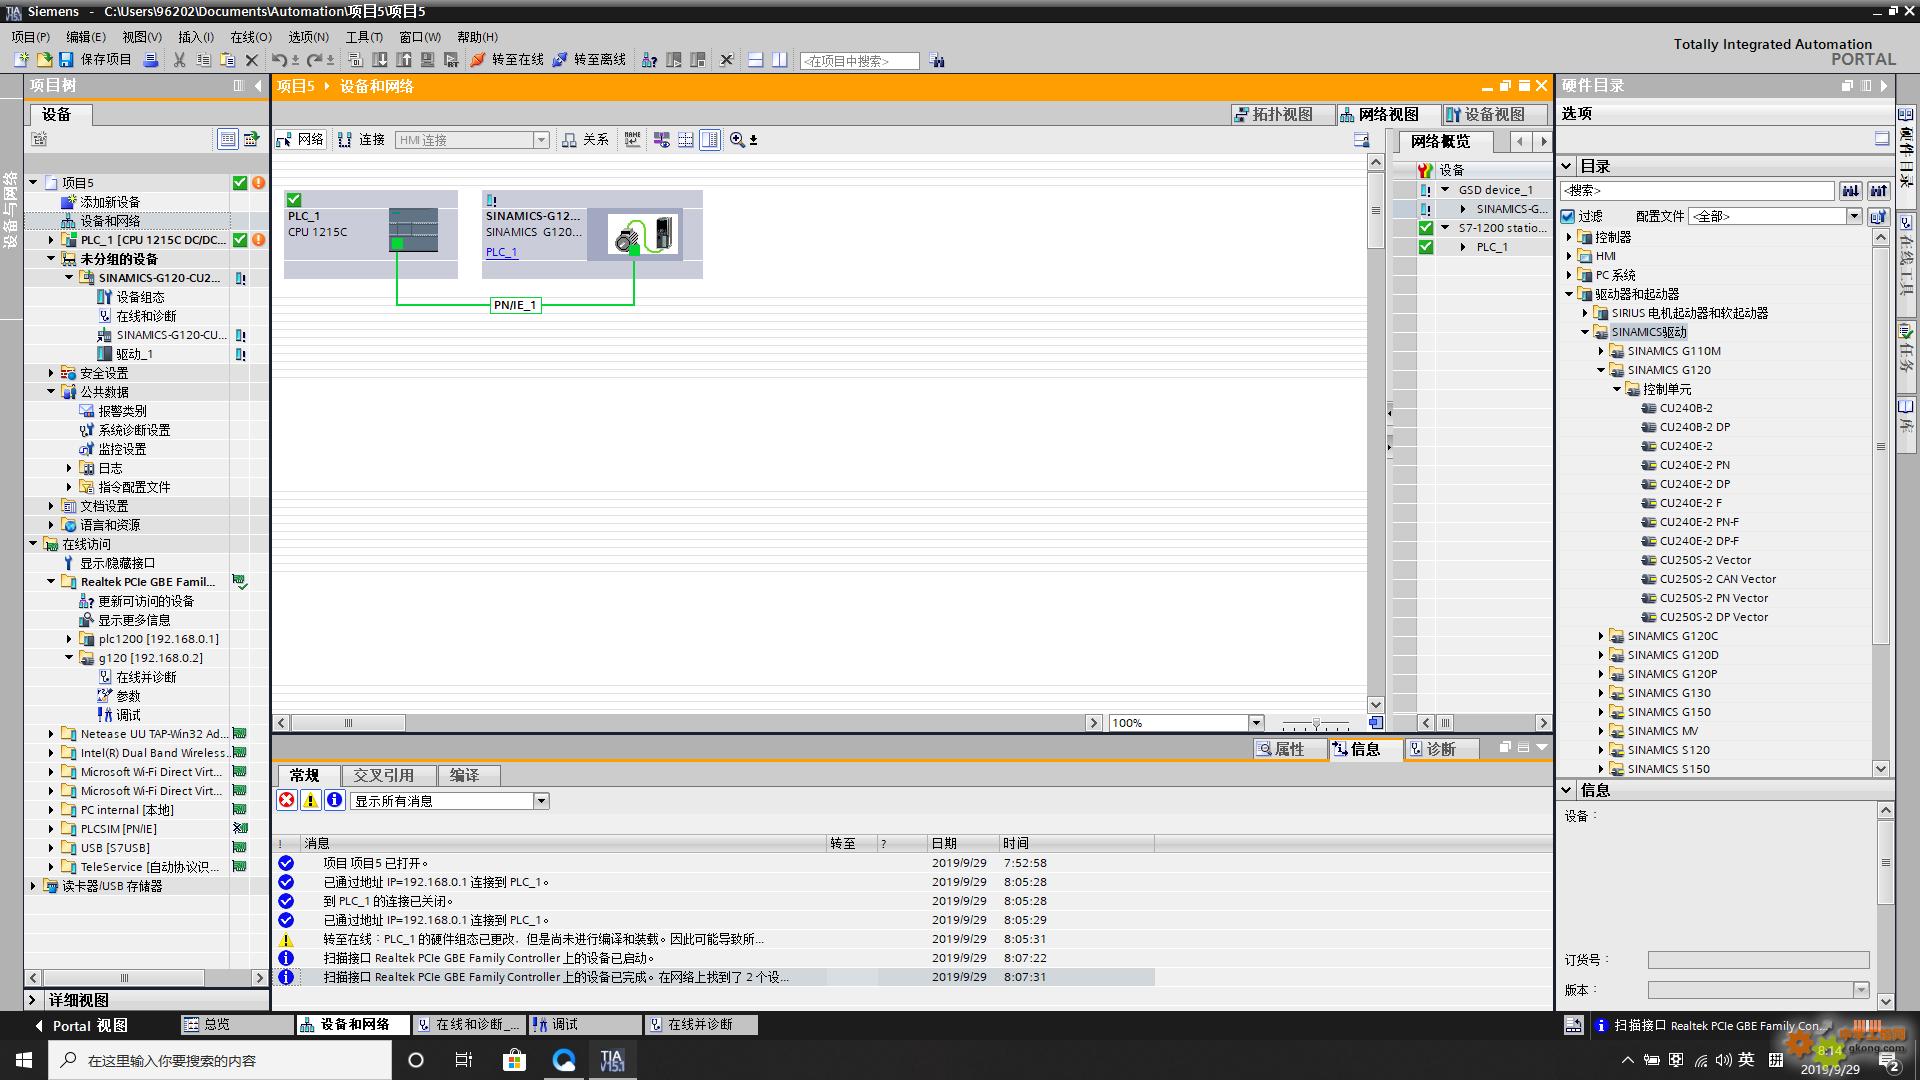Switch to 设备视图 tab

(1495, 115)
